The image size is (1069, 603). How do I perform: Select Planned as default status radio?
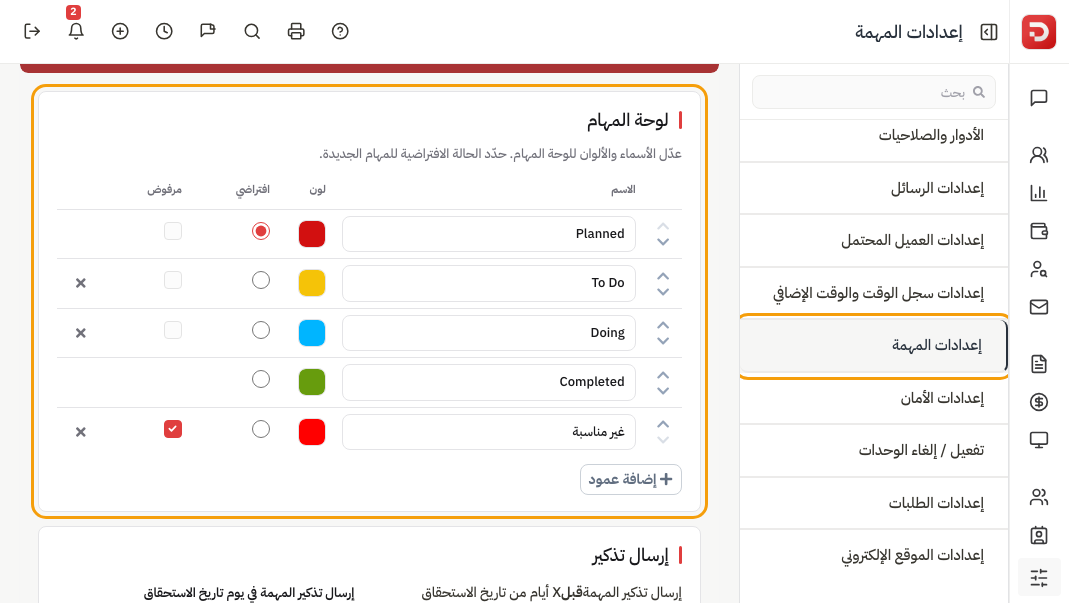click(260, 231)
